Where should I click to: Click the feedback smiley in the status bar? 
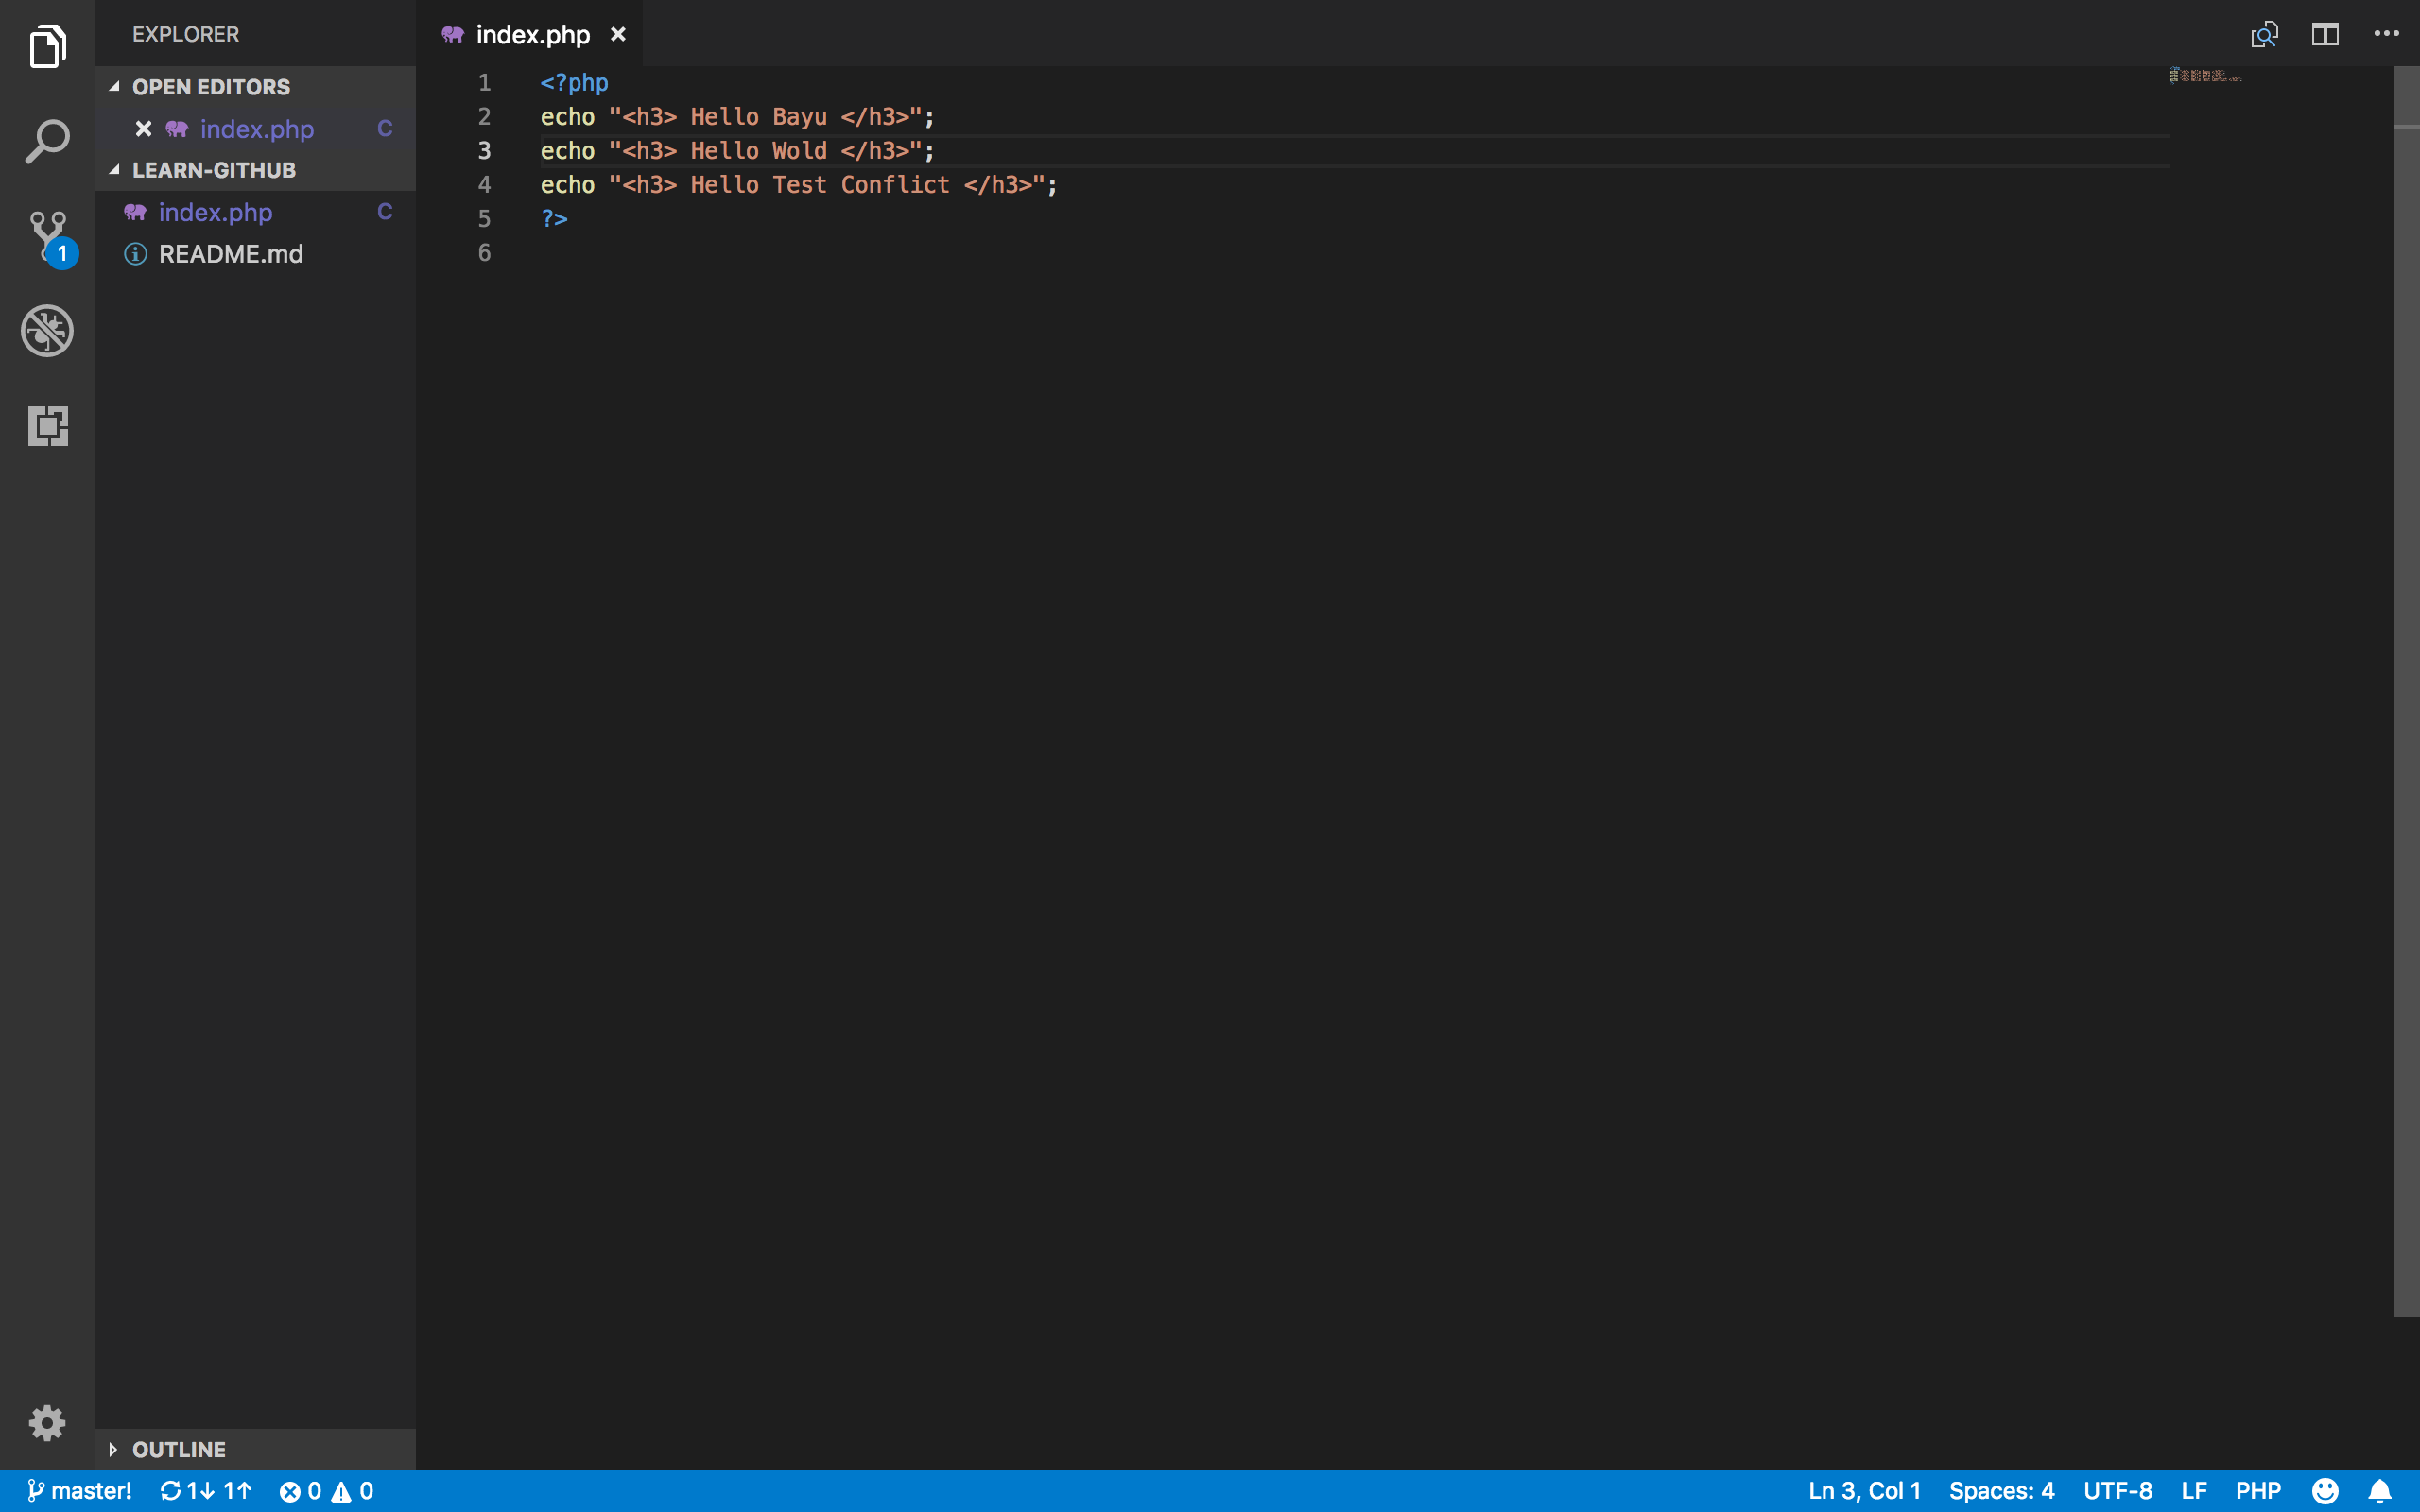coord(2326,1490)
